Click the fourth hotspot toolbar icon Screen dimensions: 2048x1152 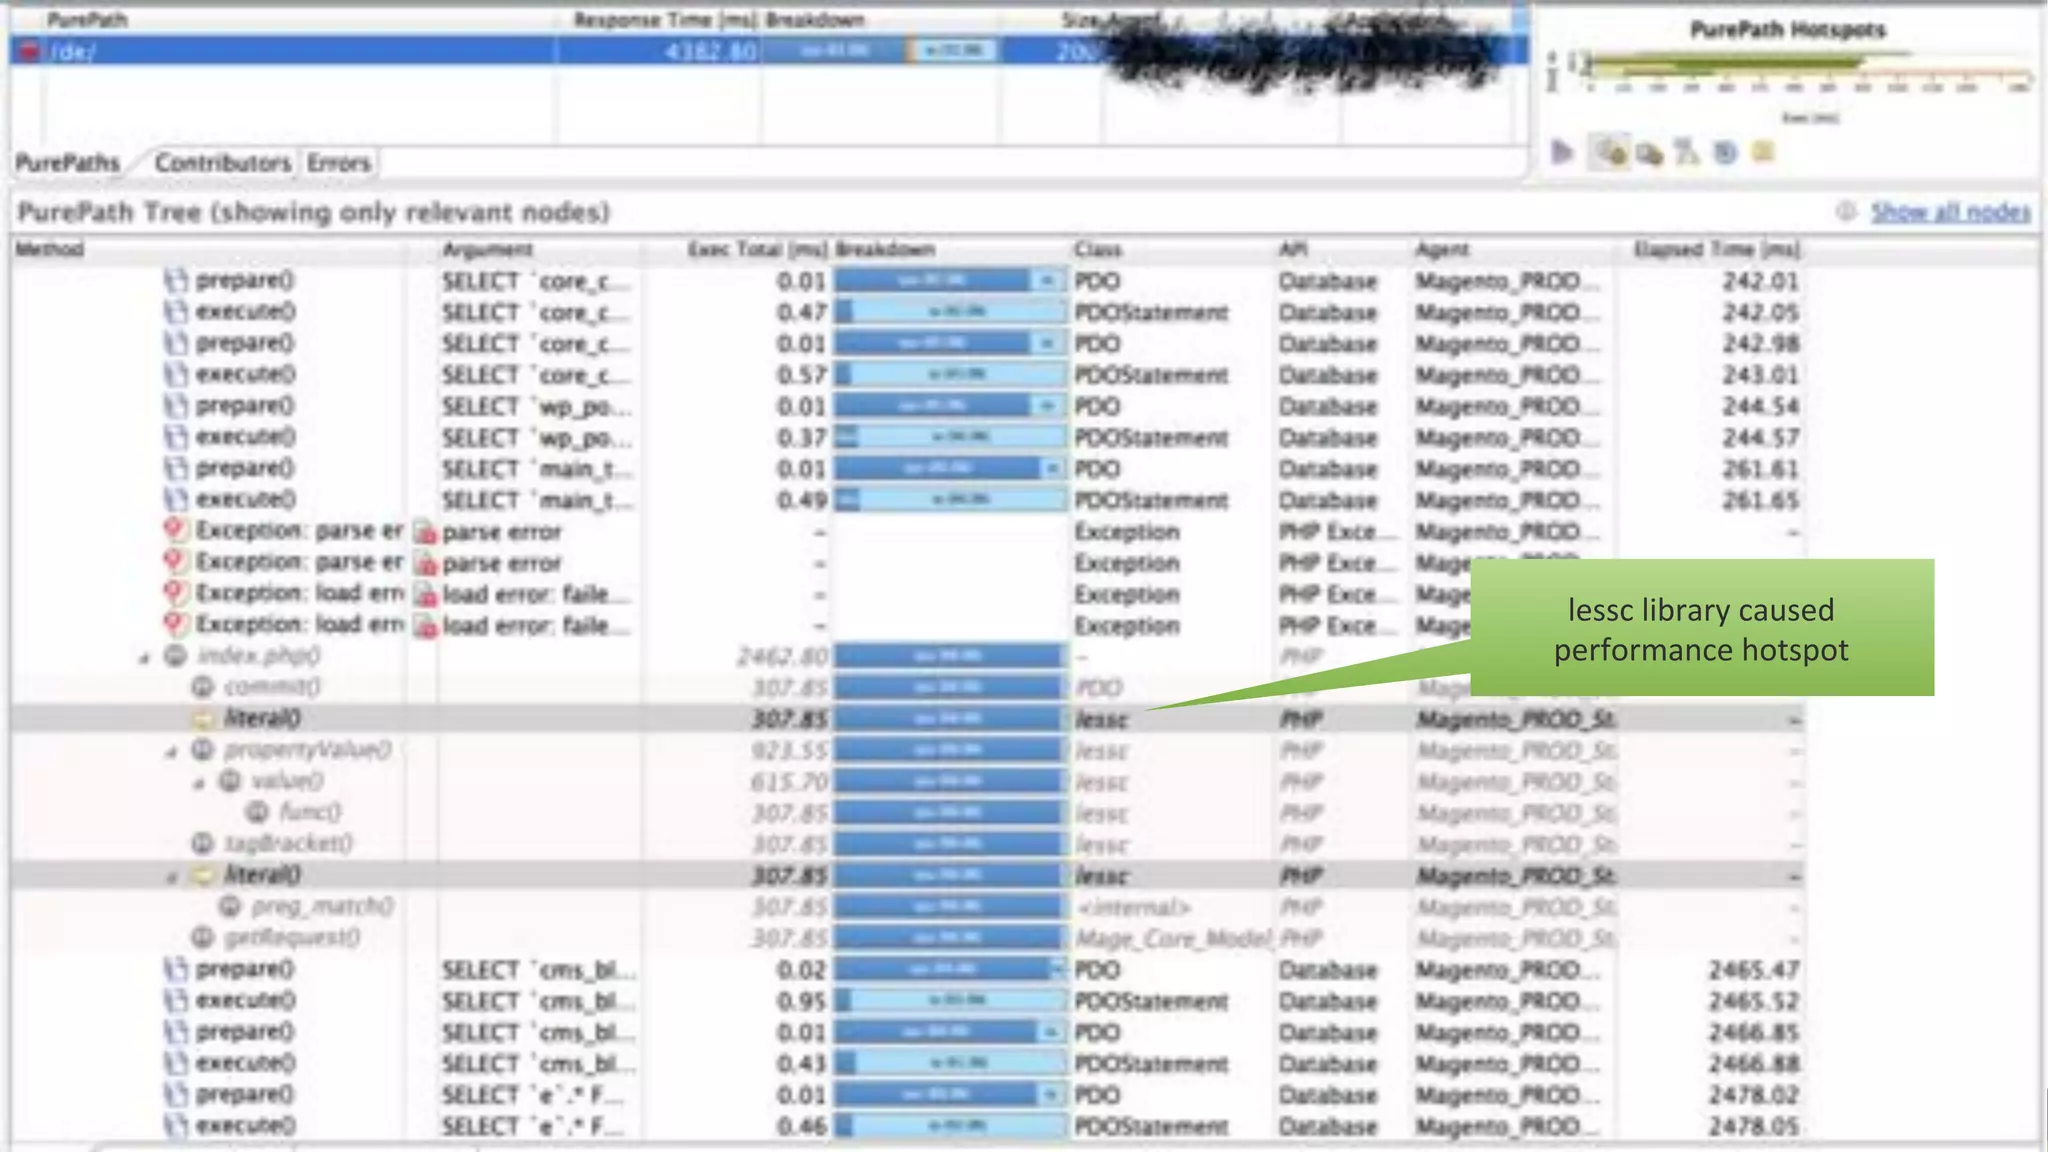[1687, 152]
